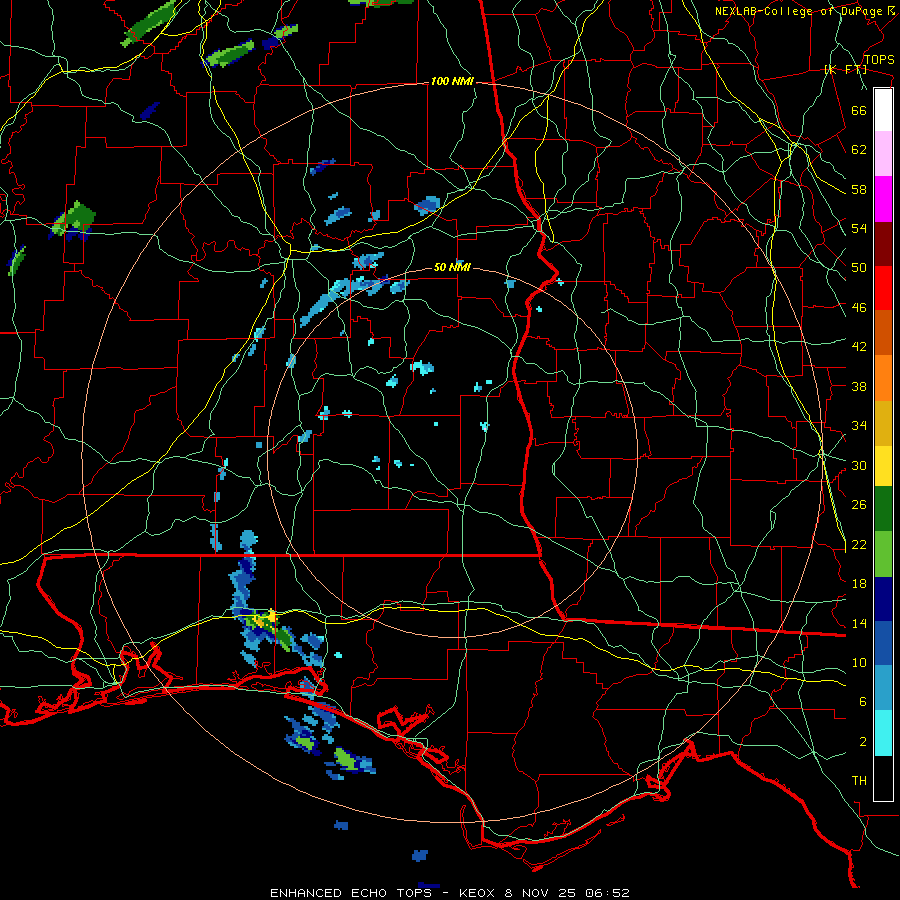The image size is (900, 900).
Task: Click the "2" legend value
Action: pos(862,742)
